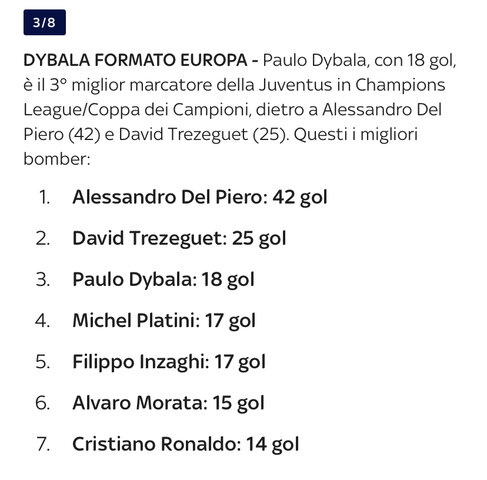Click list number 2 beside Trezeguet
This screenshot has width=487, height=480.
(43, 238)
